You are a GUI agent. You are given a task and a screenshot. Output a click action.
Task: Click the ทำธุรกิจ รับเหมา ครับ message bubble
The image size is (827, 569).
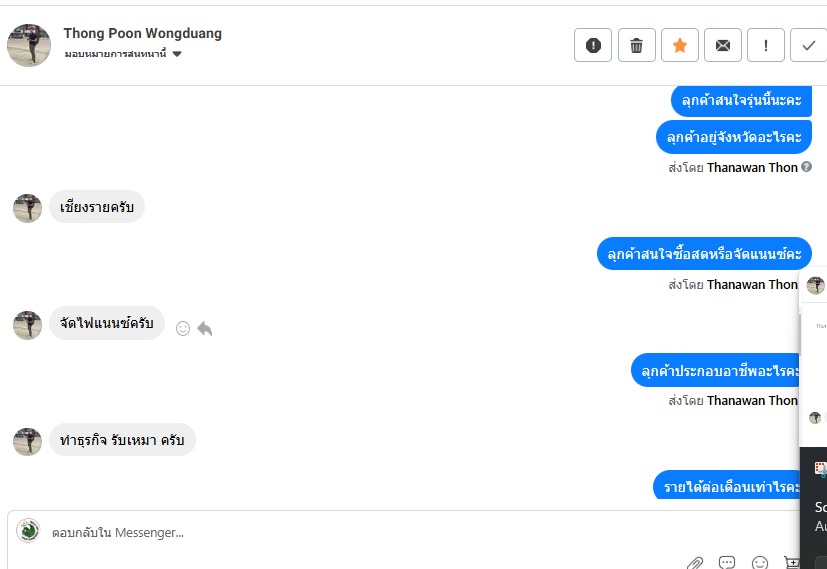122,440
